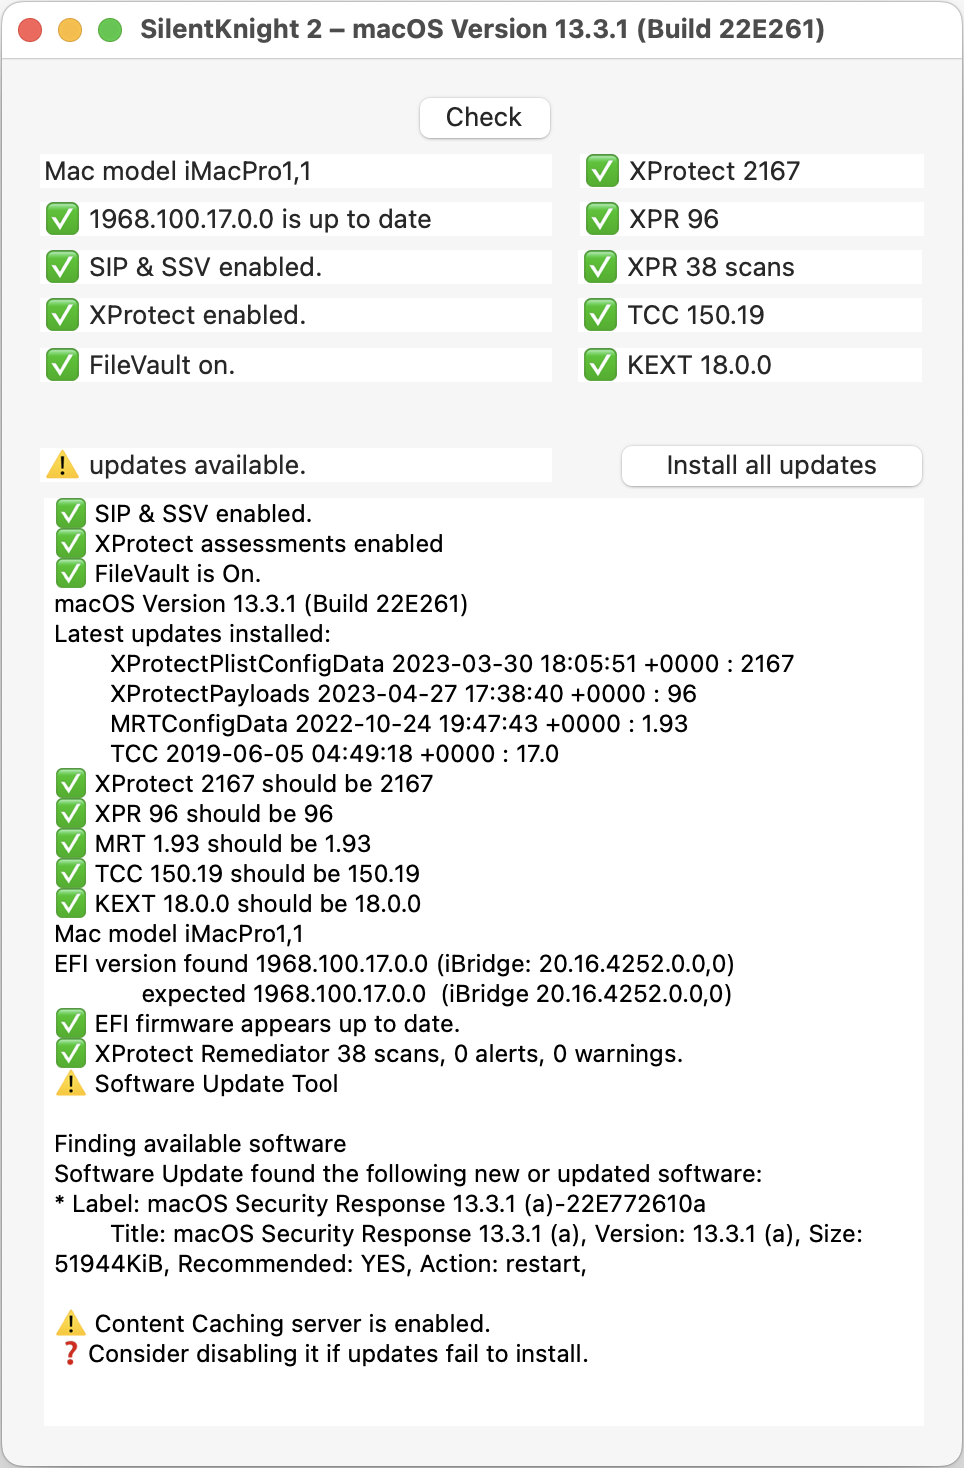Click checkmark icon next to TCC 150.19
The height and width of the screenshot is (1468, 964).
pyautogui.click(x=601, y=315)
